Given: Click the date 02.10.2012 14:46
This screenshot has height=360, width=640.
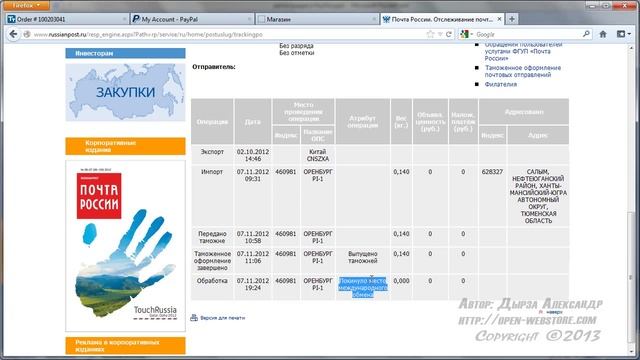Looking at the screenshot, I should [x=253, y=155].
